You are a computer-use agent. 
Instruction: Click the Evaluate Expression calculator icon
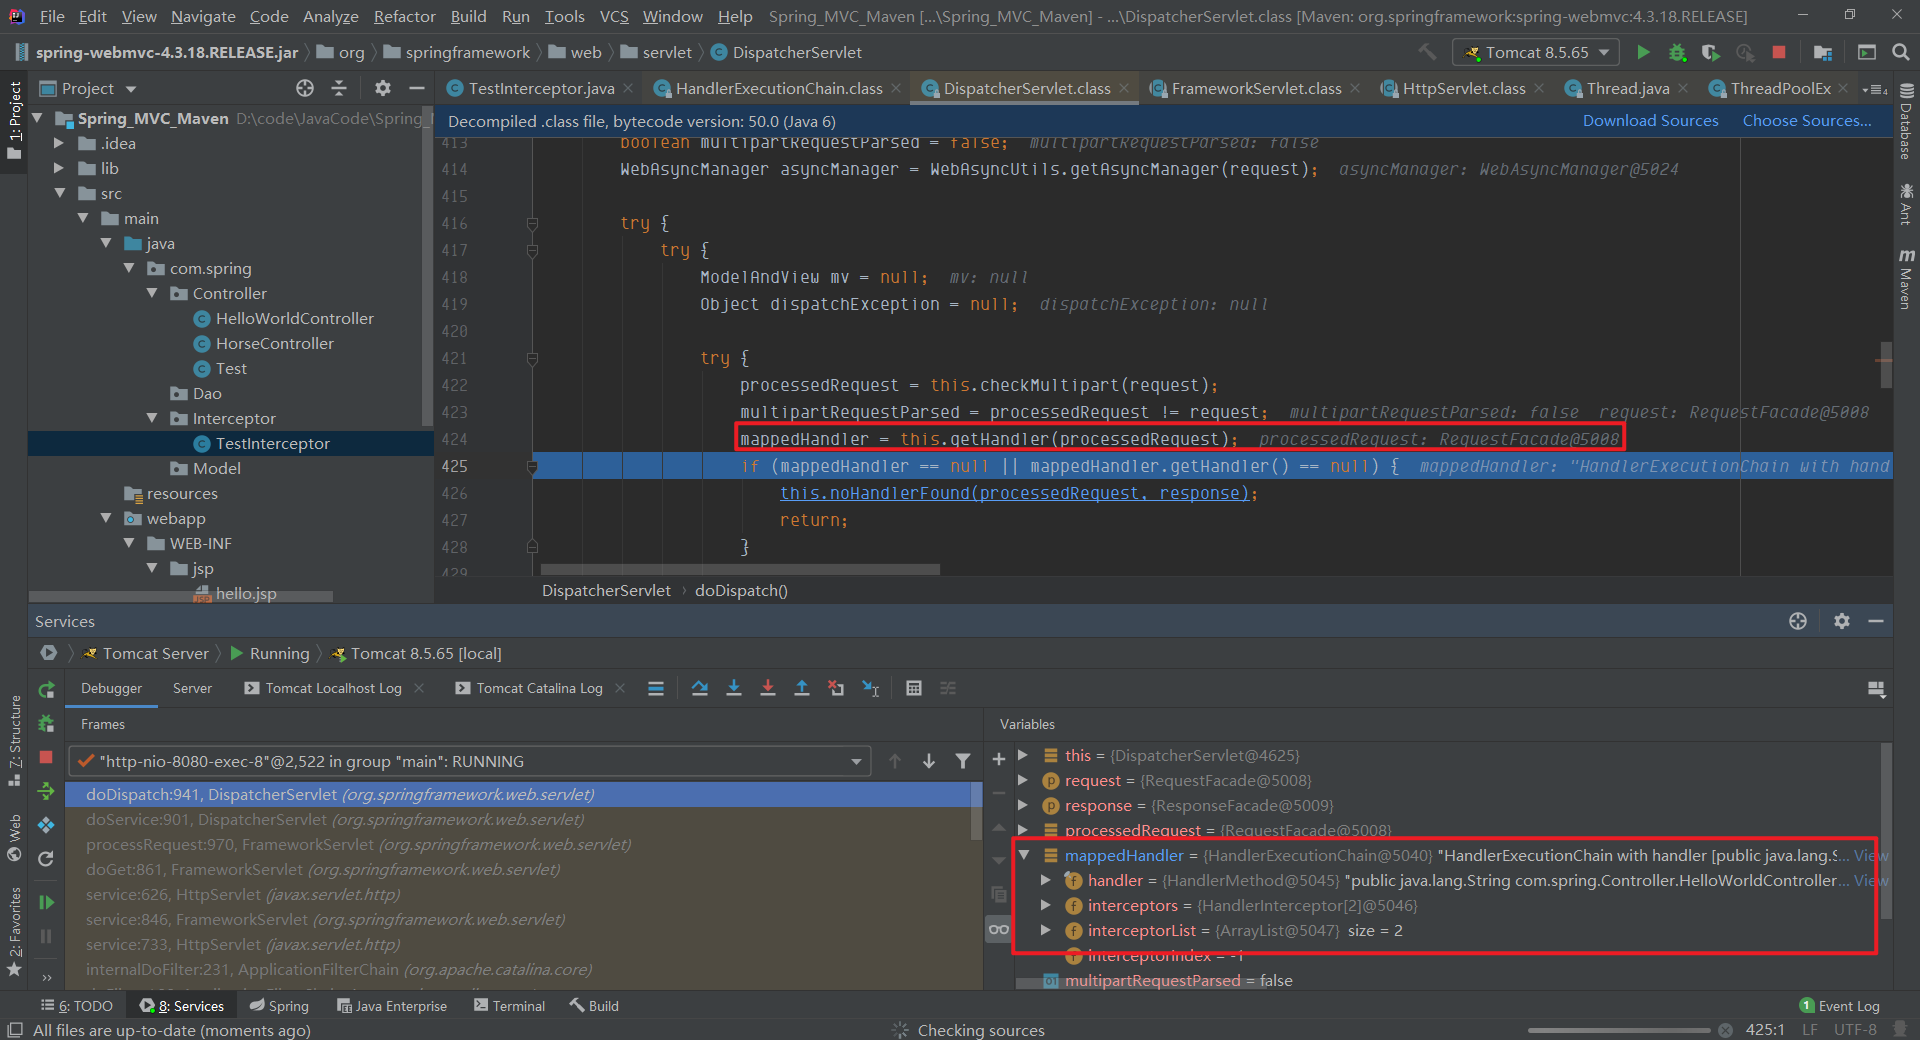(x=913, y=688)
